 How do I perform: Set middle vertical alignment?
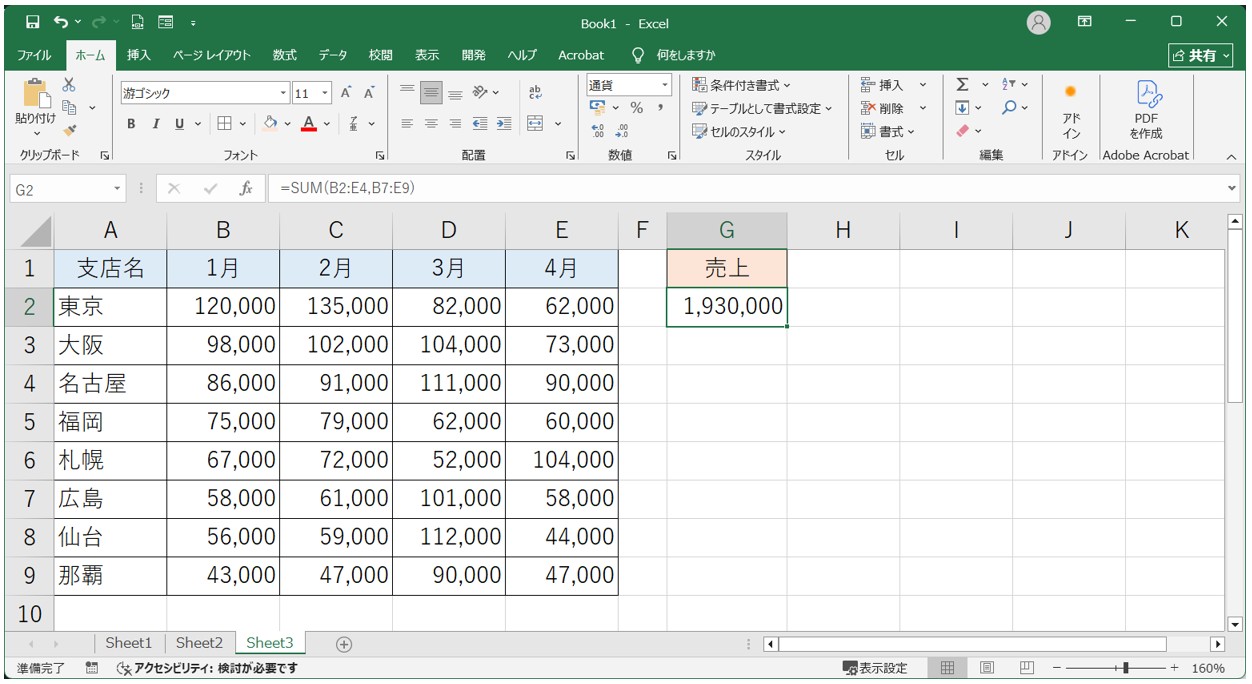point(431,93)
